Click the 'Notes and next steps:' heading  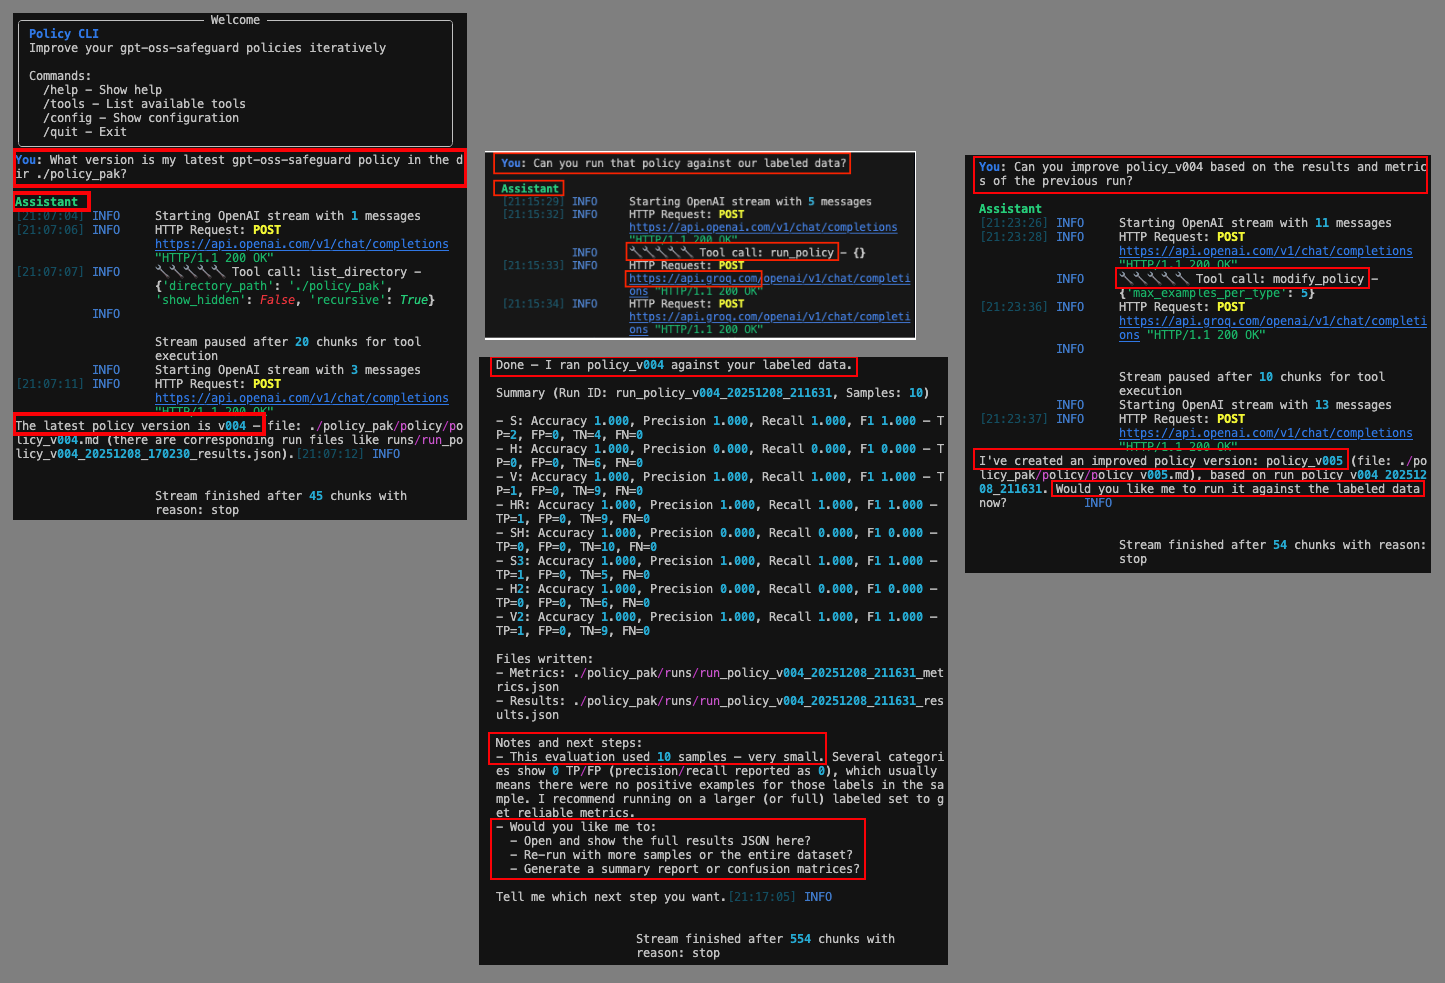[x=568, y=743]
